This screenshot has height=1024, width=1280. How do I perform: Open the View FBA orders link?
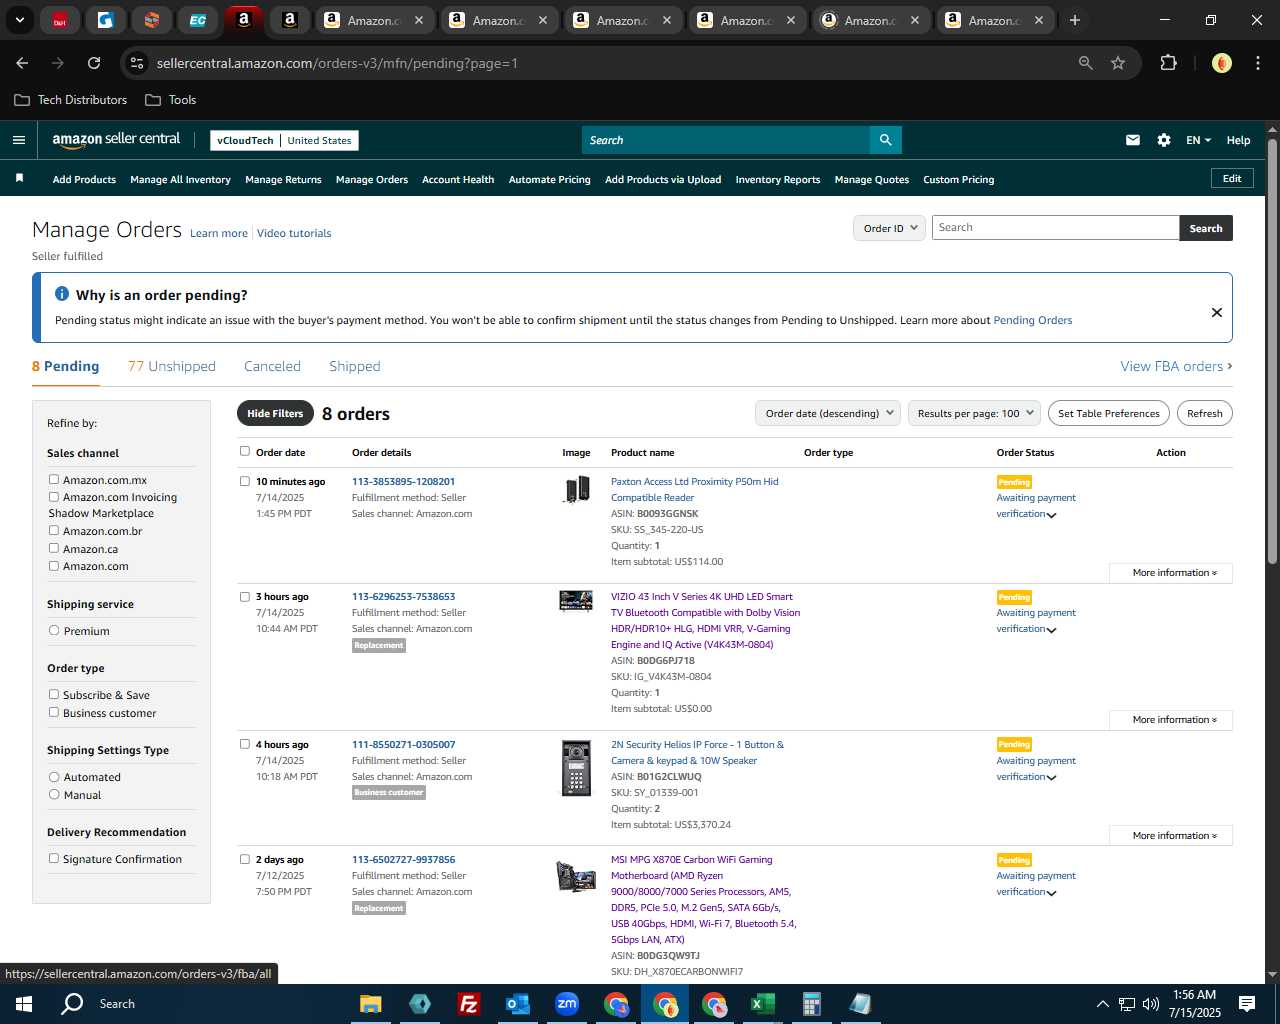click(1176, 366)
